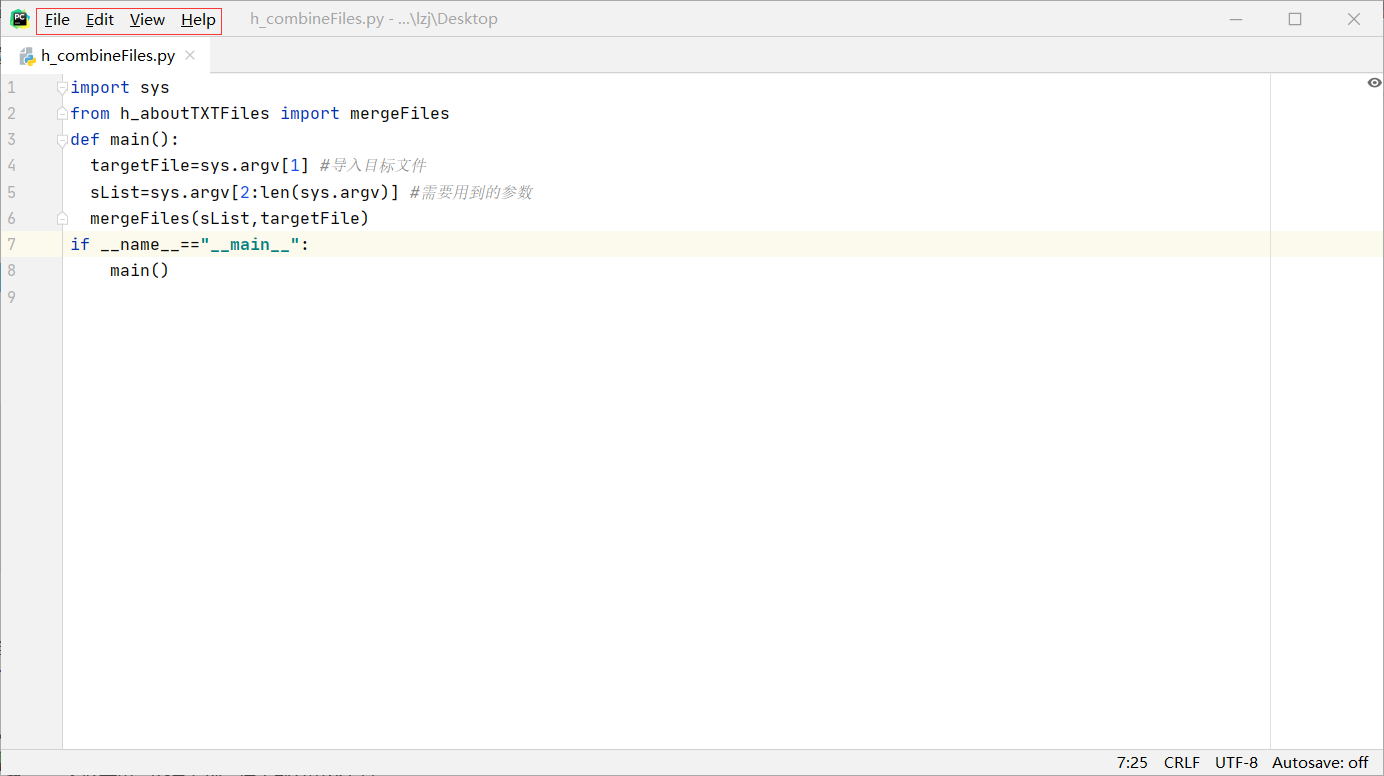Click the PyCharm logo in title bar
The width and height of the screenshot is (1384, 776).
(x=19, y=19)
